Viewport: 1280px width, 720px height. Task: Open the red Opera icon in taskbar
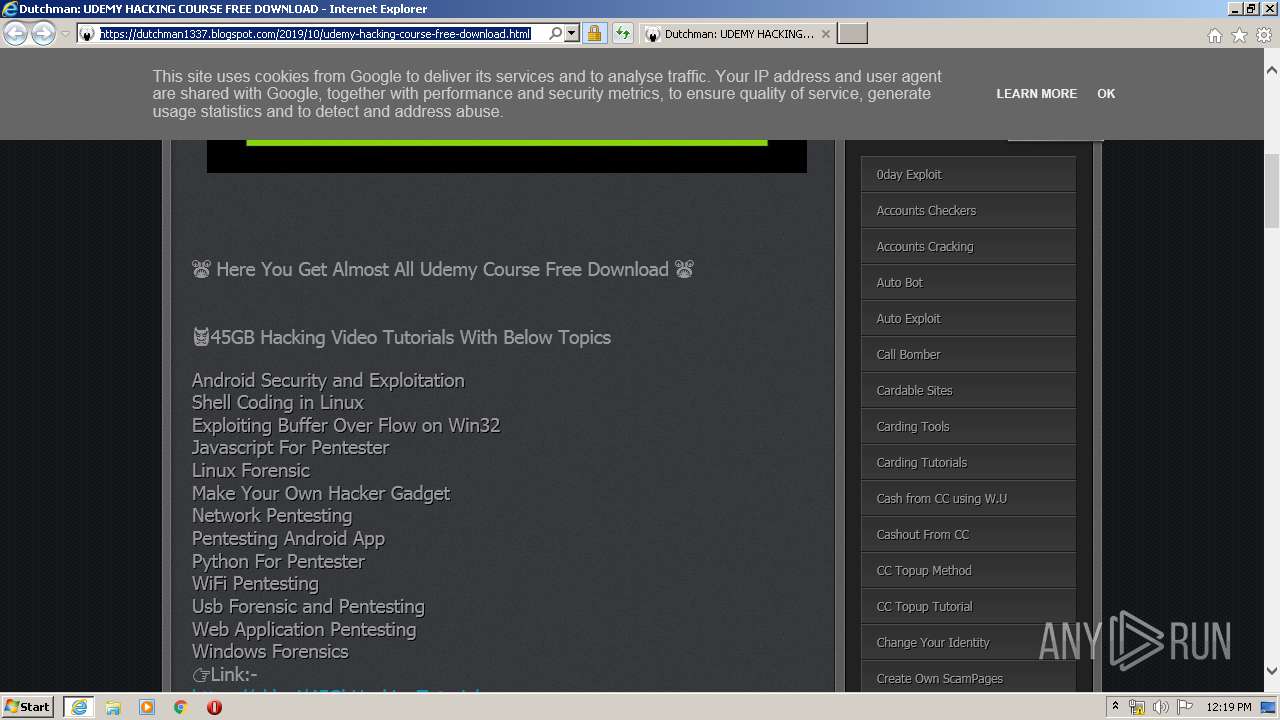coord(214,707)
